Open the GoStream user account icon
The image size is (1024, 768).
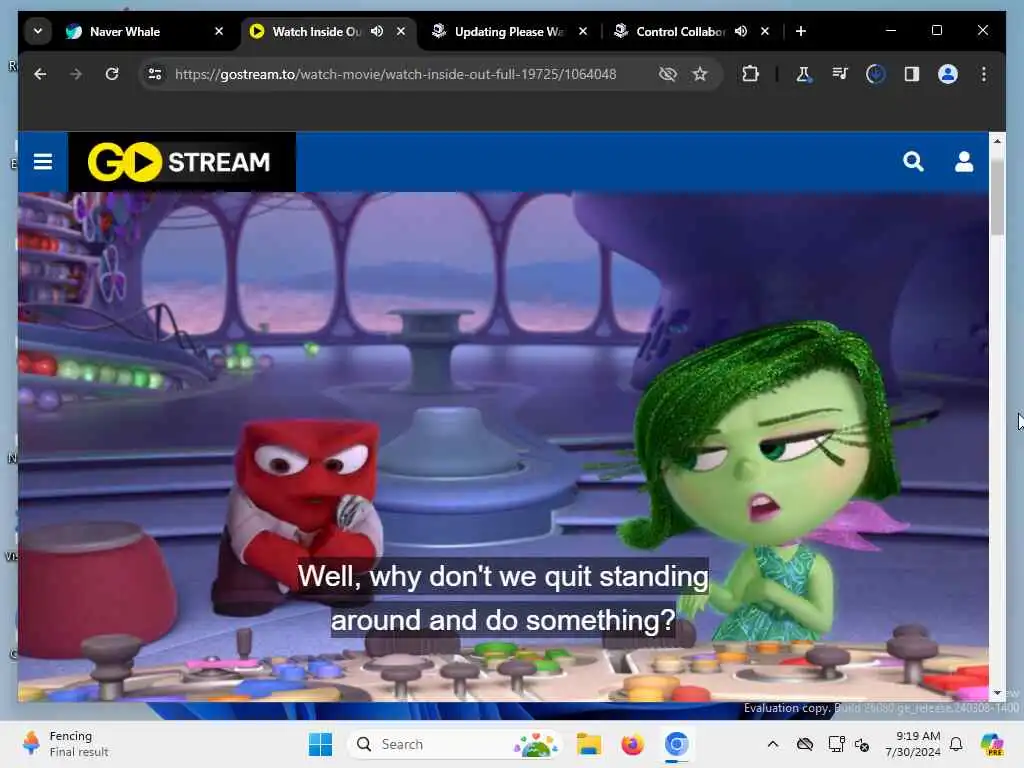964,161
